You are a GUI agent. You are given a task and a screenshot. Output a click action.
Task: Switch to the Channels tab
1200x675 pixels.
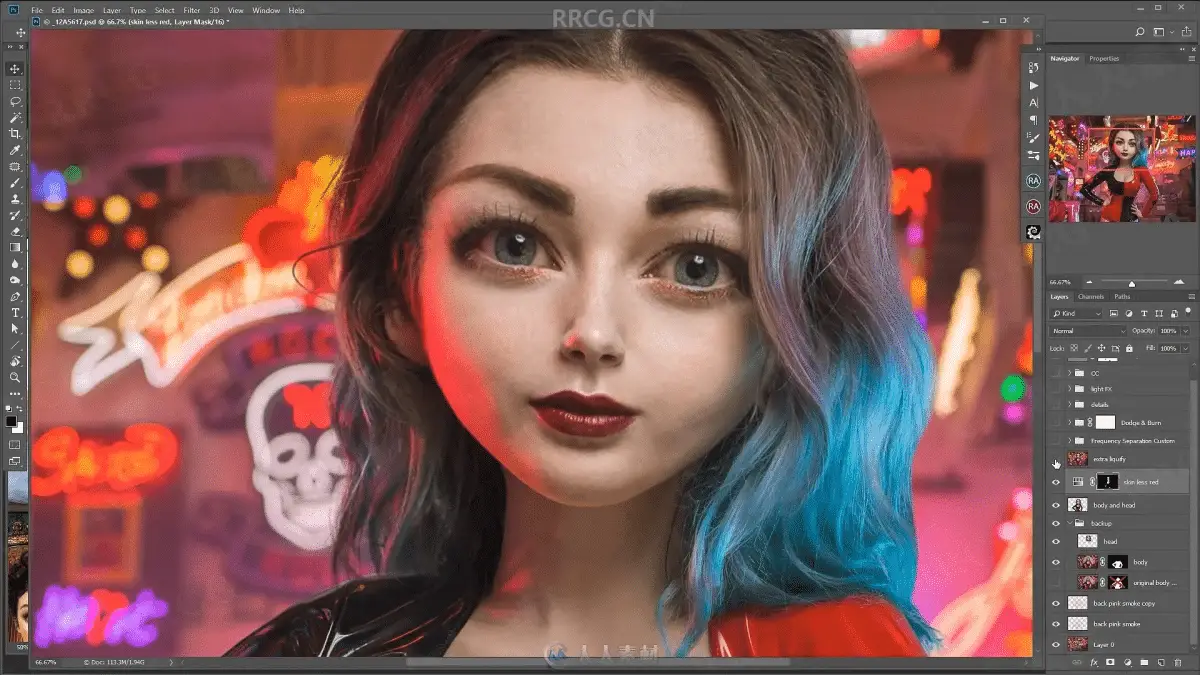point(1091,297)
